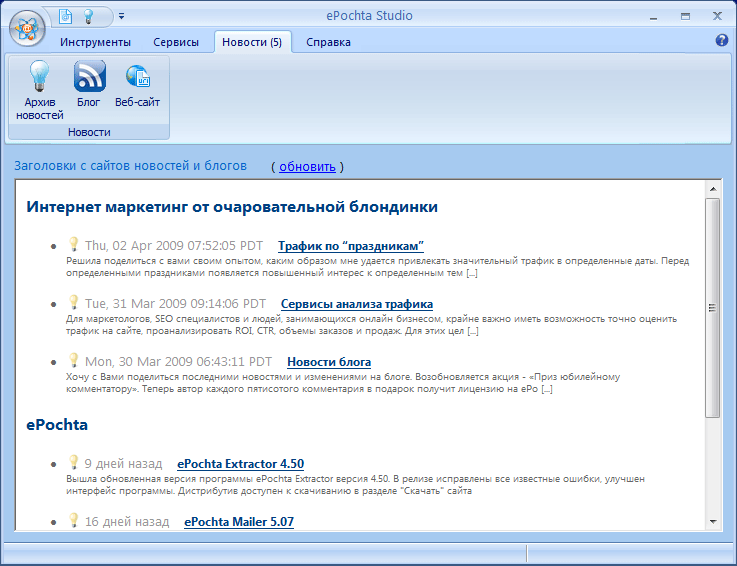
Task: Click the date Tue, 31 Mar 2009 09:14:06 PDT
Action: coord(175,304)
